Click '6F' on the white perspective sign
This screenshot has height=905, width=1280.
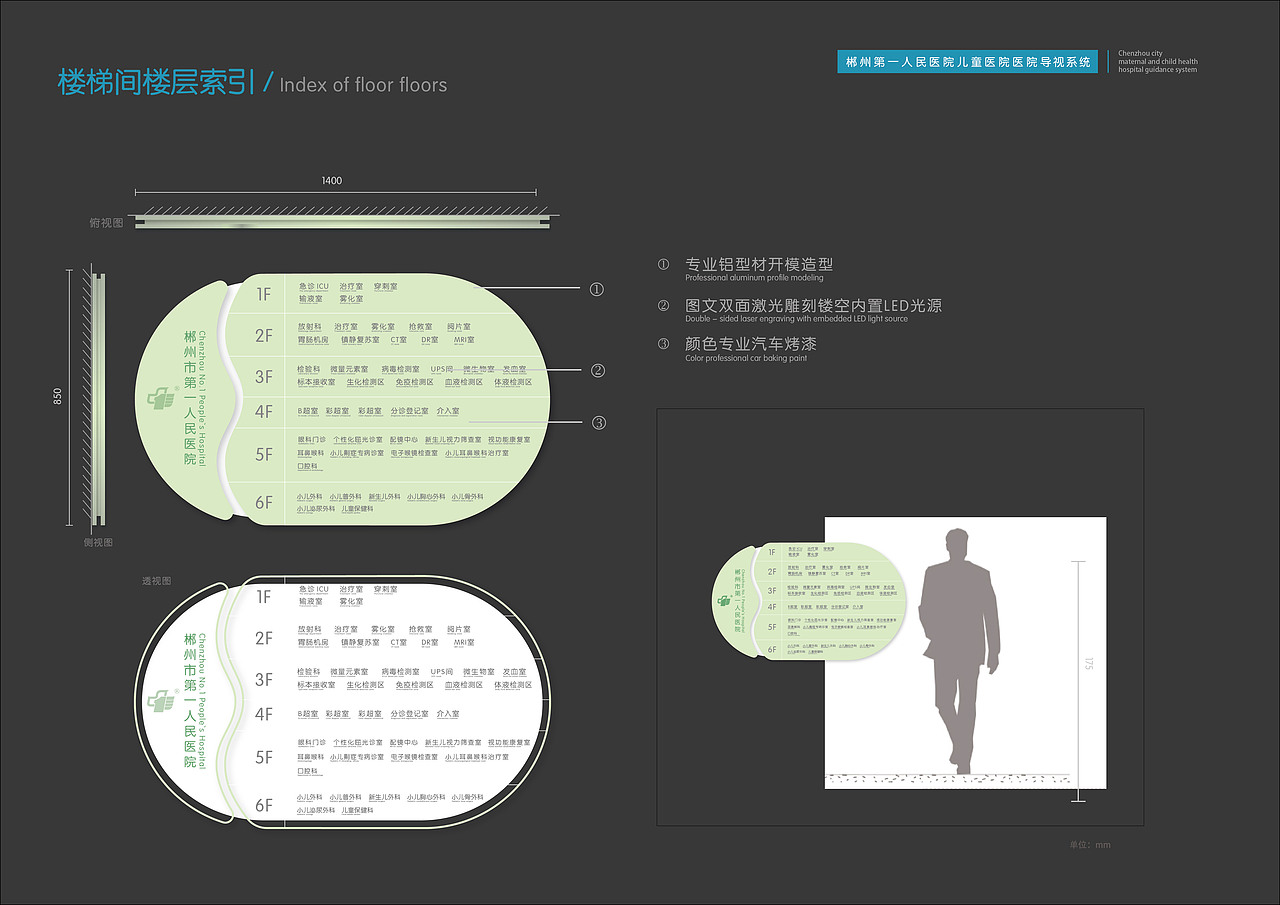pyautogui.click(x=264, y=805)
